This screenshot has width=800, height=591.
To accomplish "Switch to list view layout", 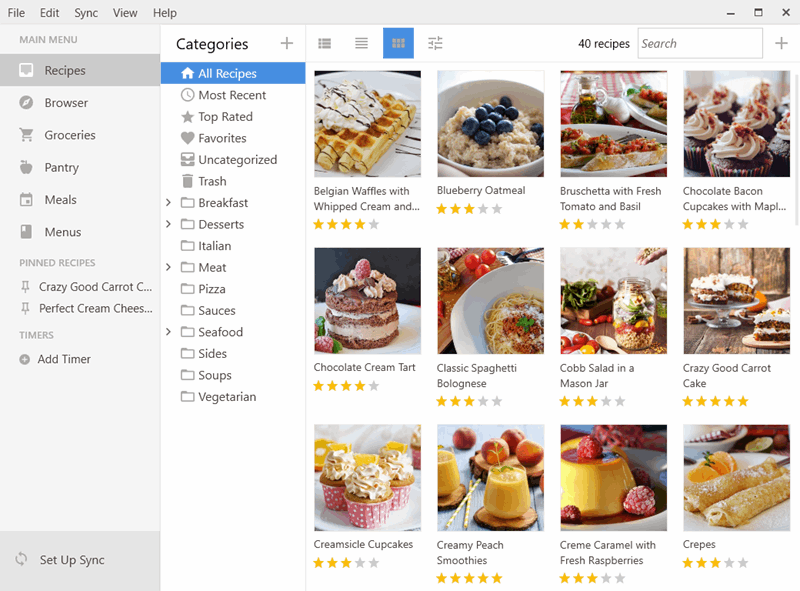I will point(325,43).
